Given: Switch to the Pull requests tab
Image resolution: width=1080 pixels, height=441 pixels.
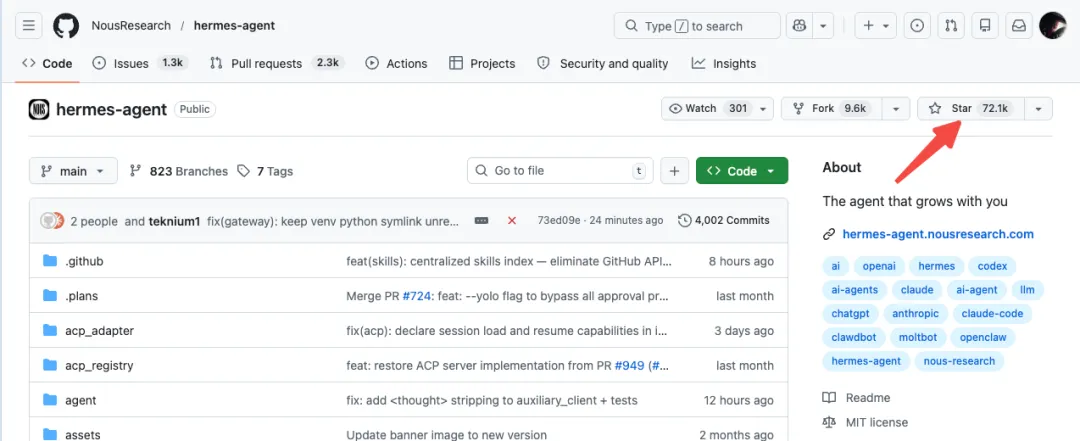Looking at the screenshot, I should pos(277,63).
